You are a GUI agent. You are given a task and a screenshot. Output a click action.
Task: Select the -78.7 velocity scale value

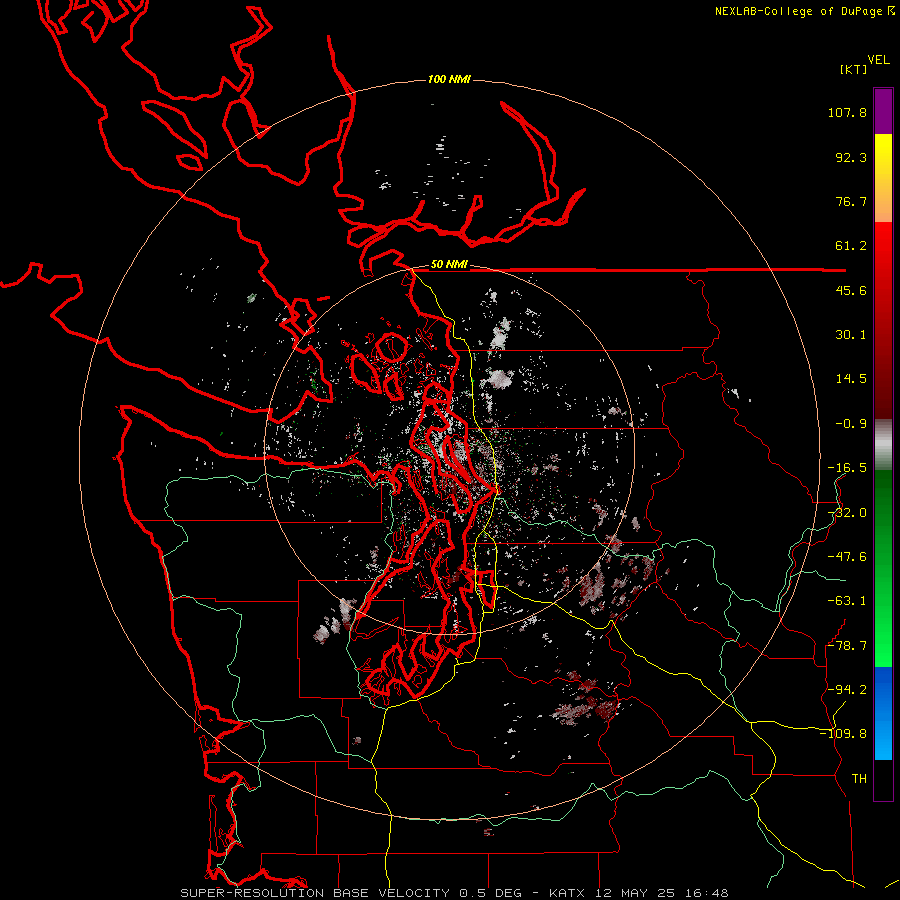point(847,646)
